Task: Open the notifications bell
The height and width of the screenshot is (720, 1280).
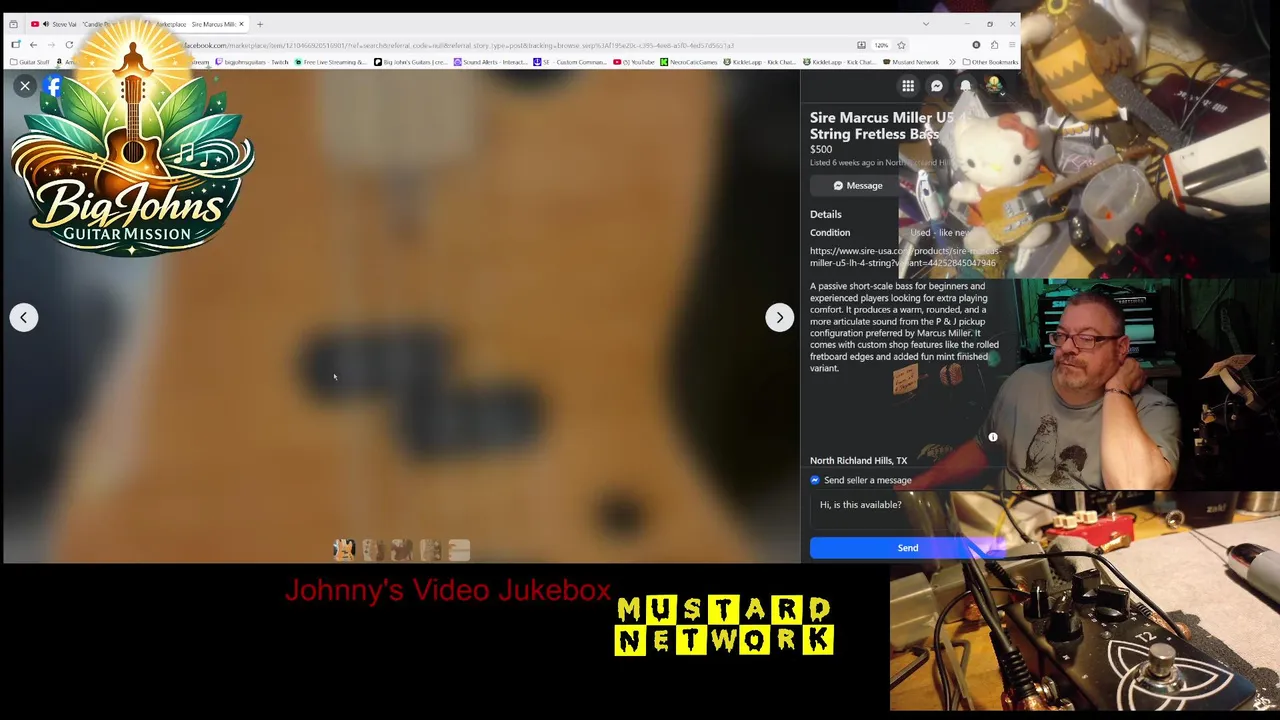Action: [x=966, y=86]
